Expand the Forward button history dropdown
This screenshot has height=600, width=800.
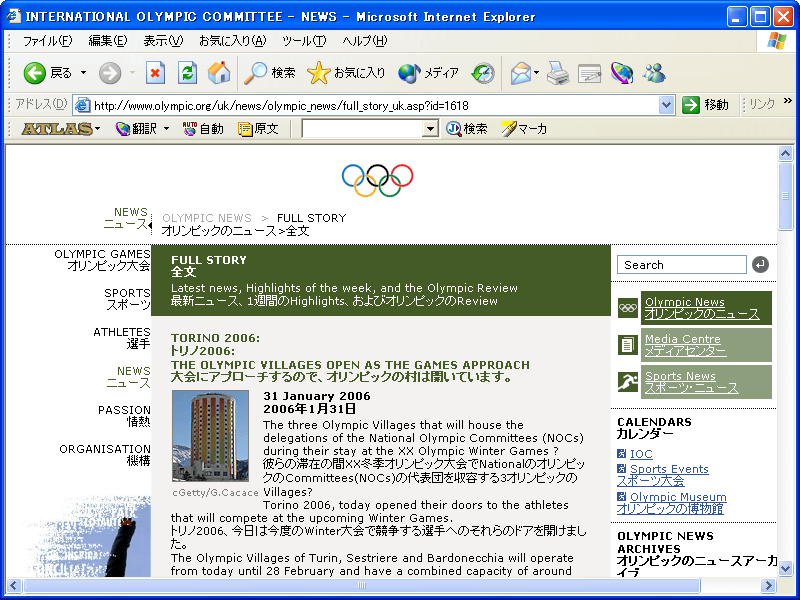pos(132,73)
